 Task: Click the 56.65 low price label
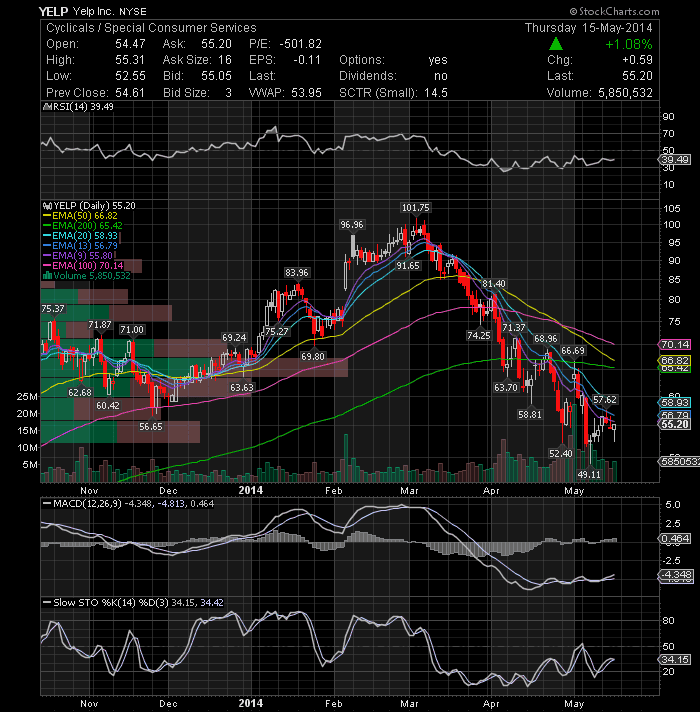pos(151,427)
